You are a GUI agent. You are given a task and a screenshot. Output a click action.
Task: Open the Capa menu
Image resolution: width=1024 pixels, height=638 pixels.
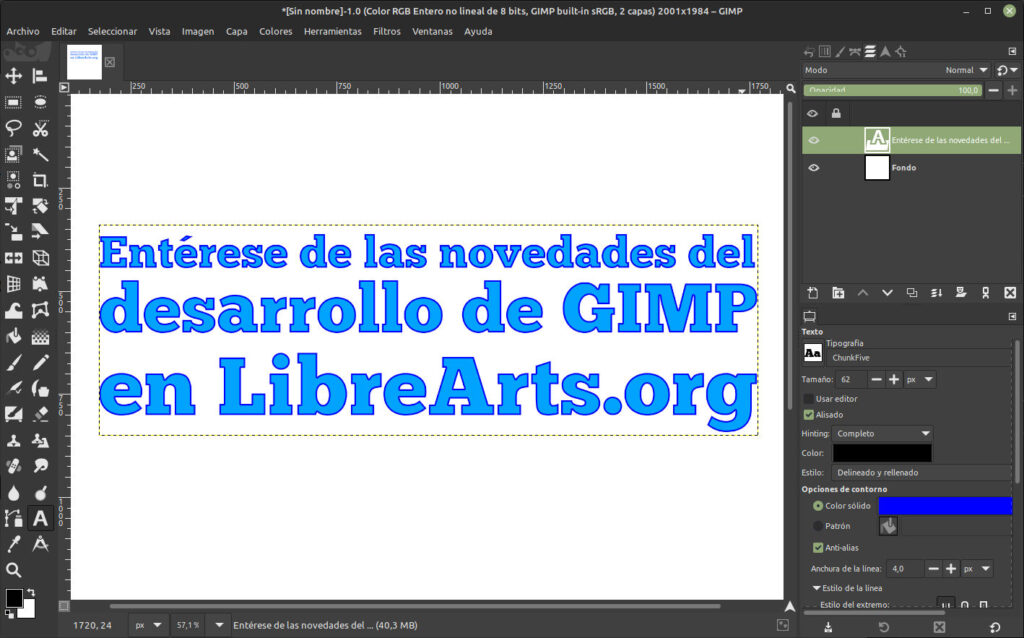[236, 31]
